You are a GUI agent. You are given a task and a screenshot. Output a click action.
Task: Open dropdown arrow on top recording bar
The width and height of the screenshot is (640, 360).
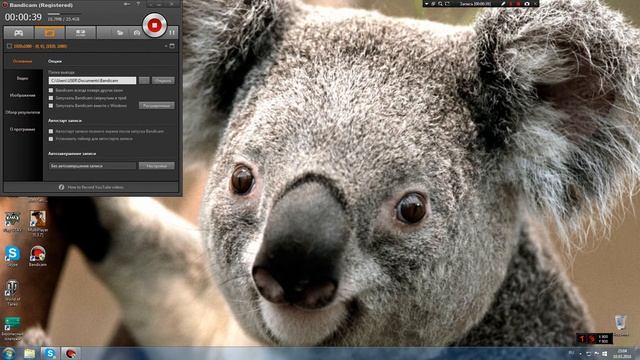tap(427, 4)
